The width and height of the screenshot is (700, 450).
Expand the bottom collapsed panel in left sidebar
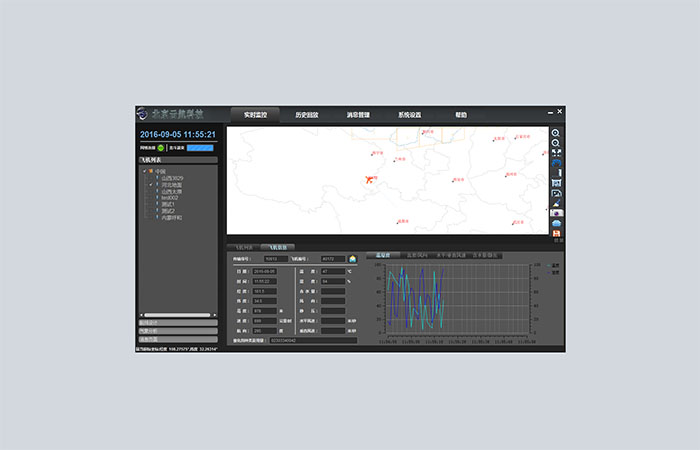pos(177,338)
